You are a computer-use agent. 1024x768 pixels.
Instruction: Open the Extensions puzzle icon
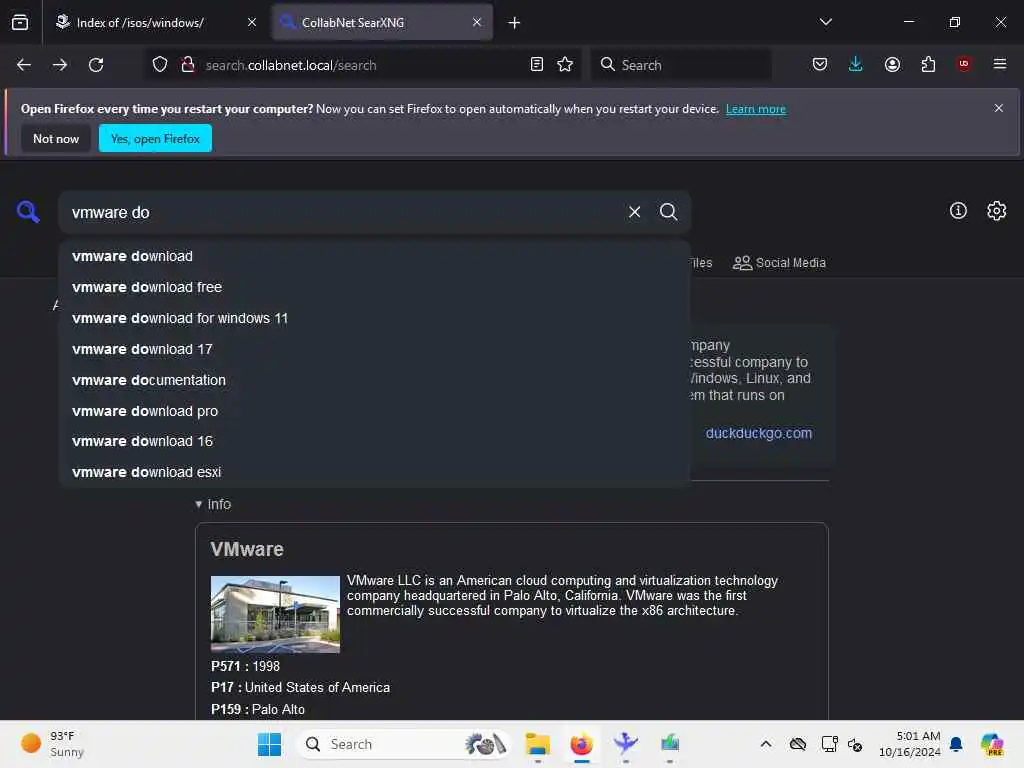(928, 64)
